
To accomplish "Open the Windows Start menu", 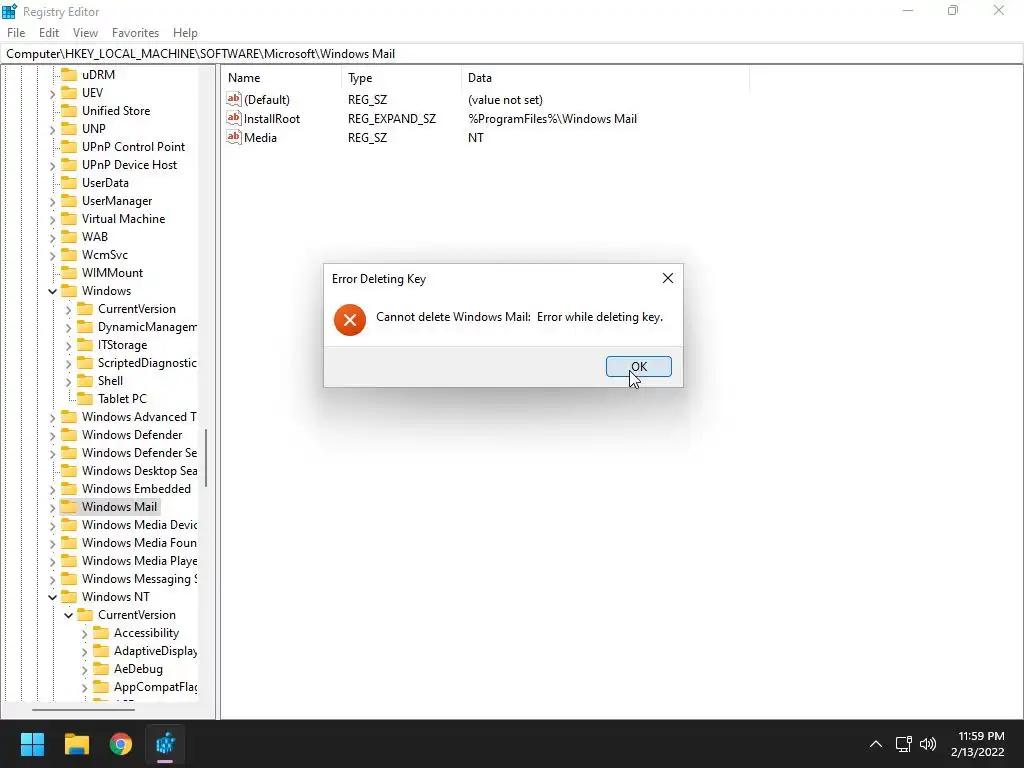I will click(x=32, y=744).
